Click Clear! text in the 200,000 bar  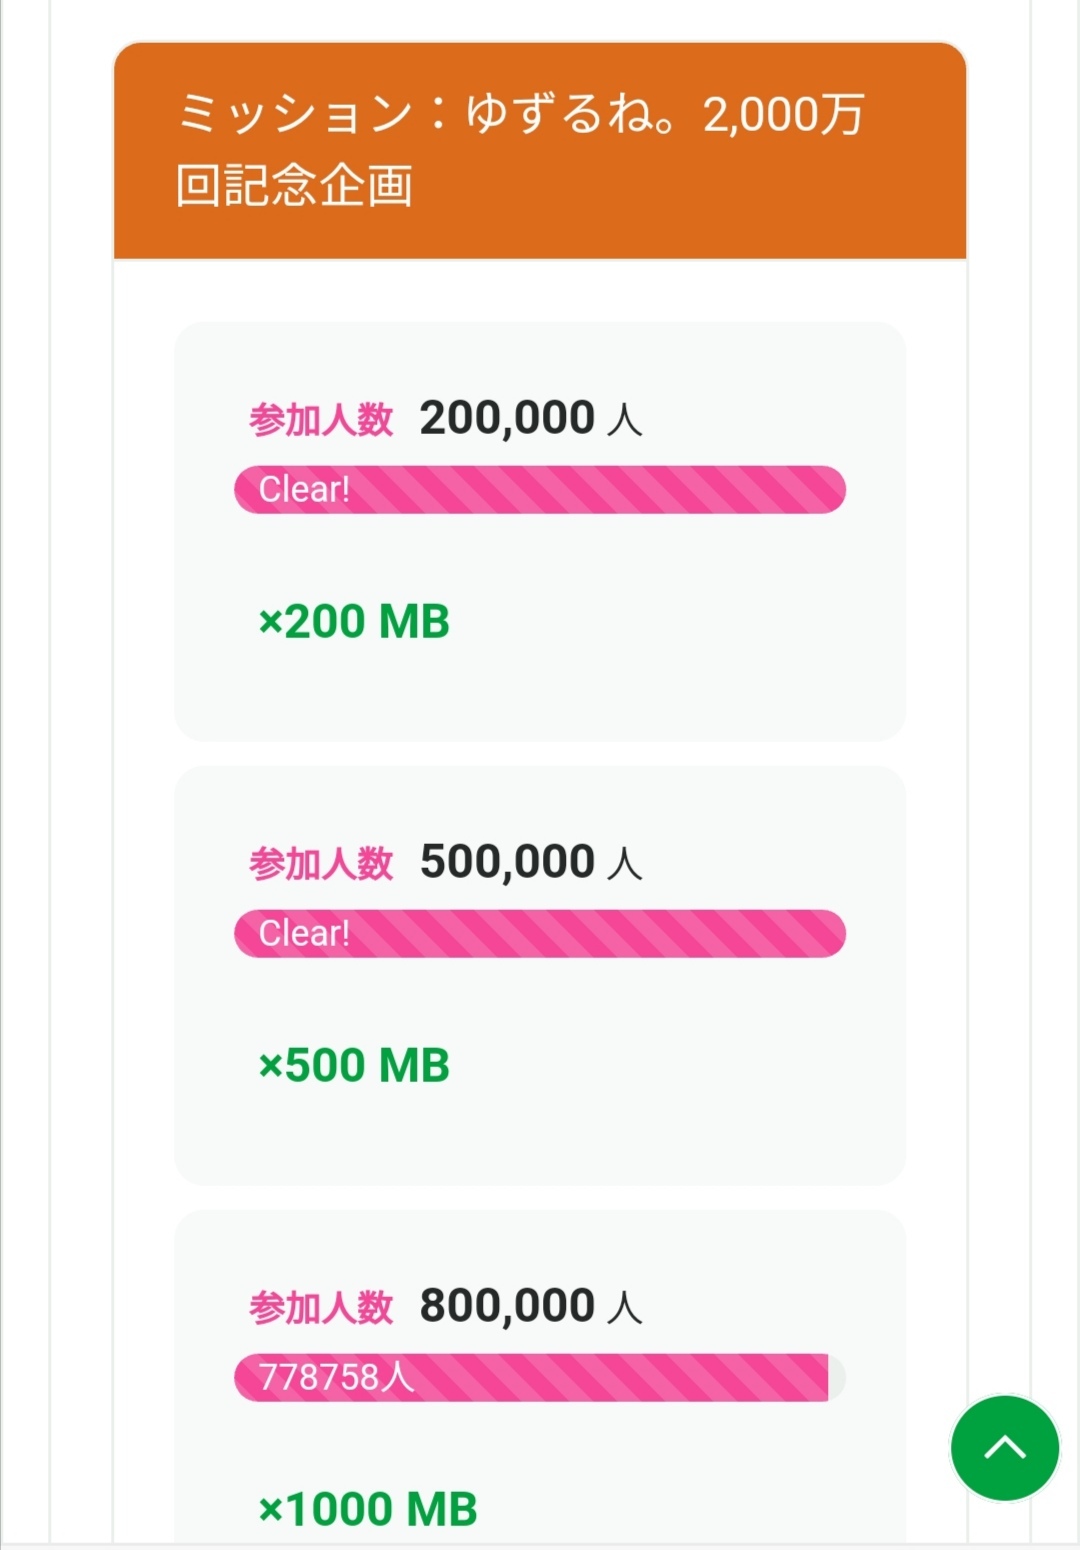(304, 490)
